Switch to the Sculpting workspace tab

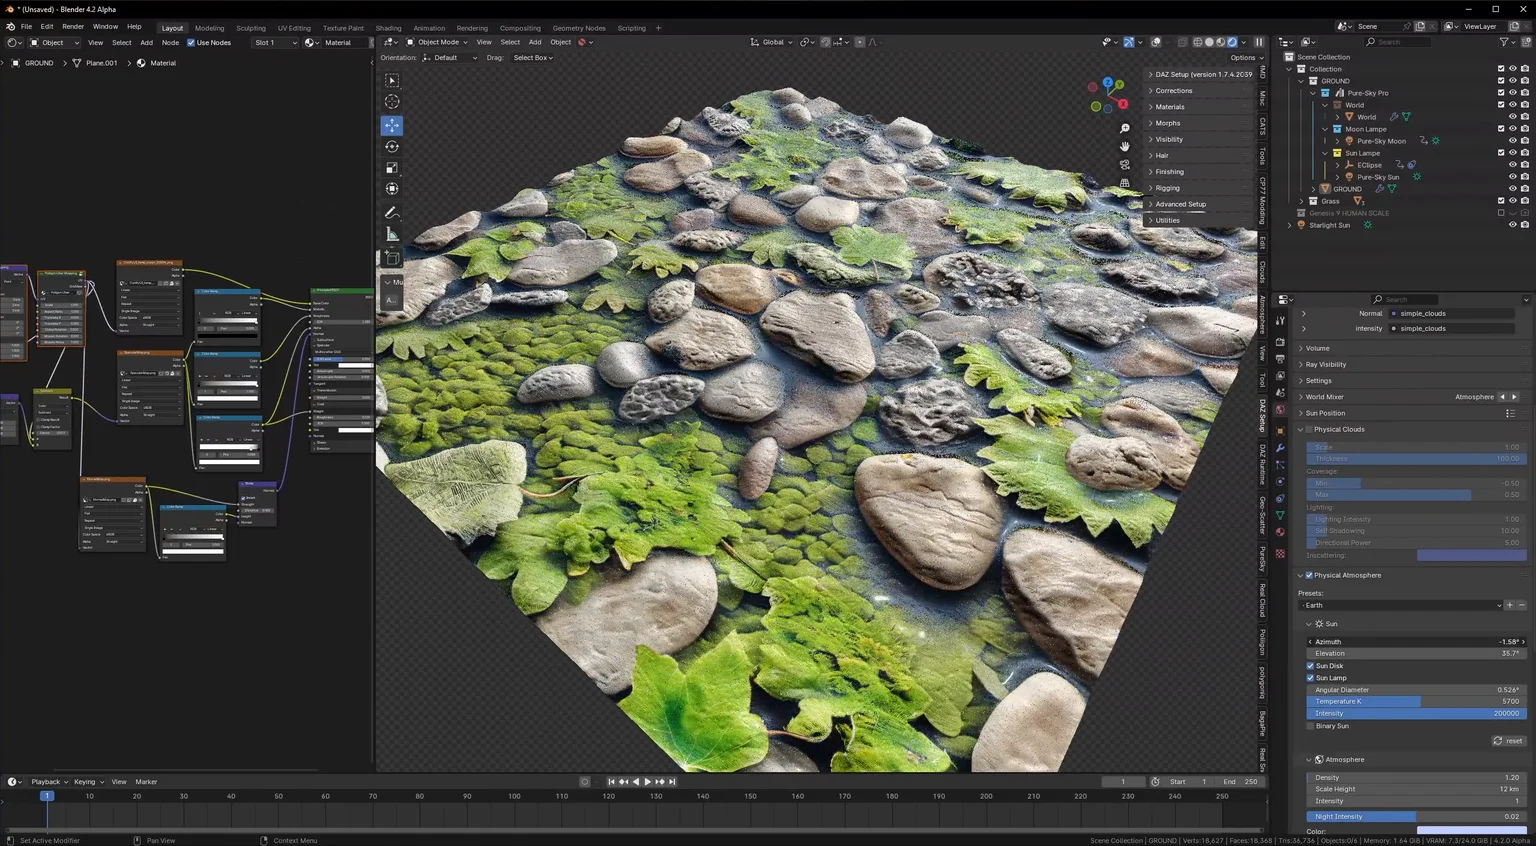coord(251,28)
